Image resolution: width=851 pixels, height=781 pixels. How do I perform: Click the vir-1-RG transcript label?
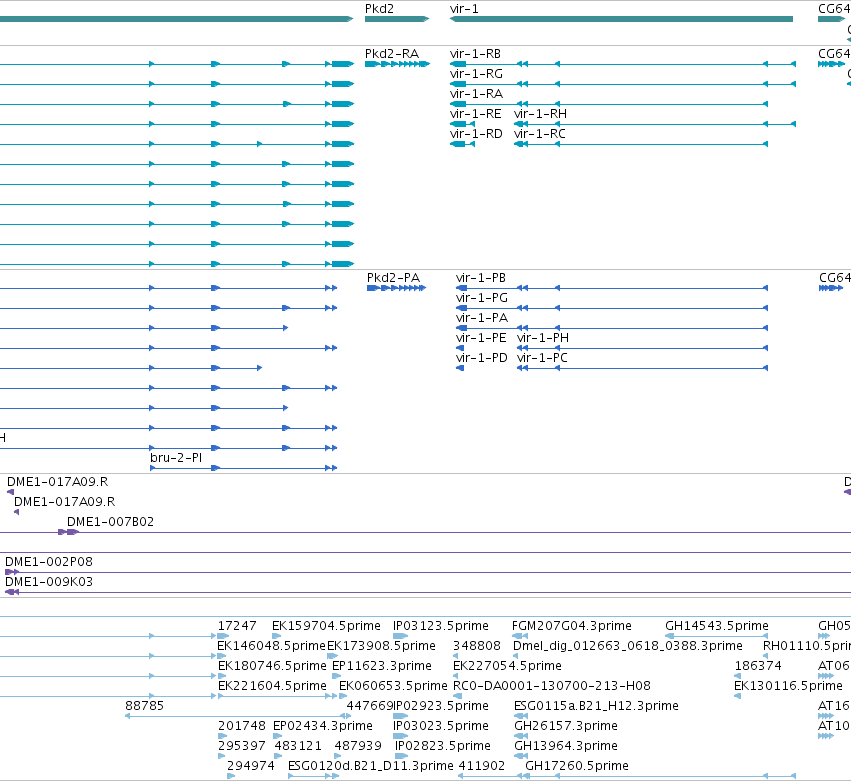[x=477, y=74]
